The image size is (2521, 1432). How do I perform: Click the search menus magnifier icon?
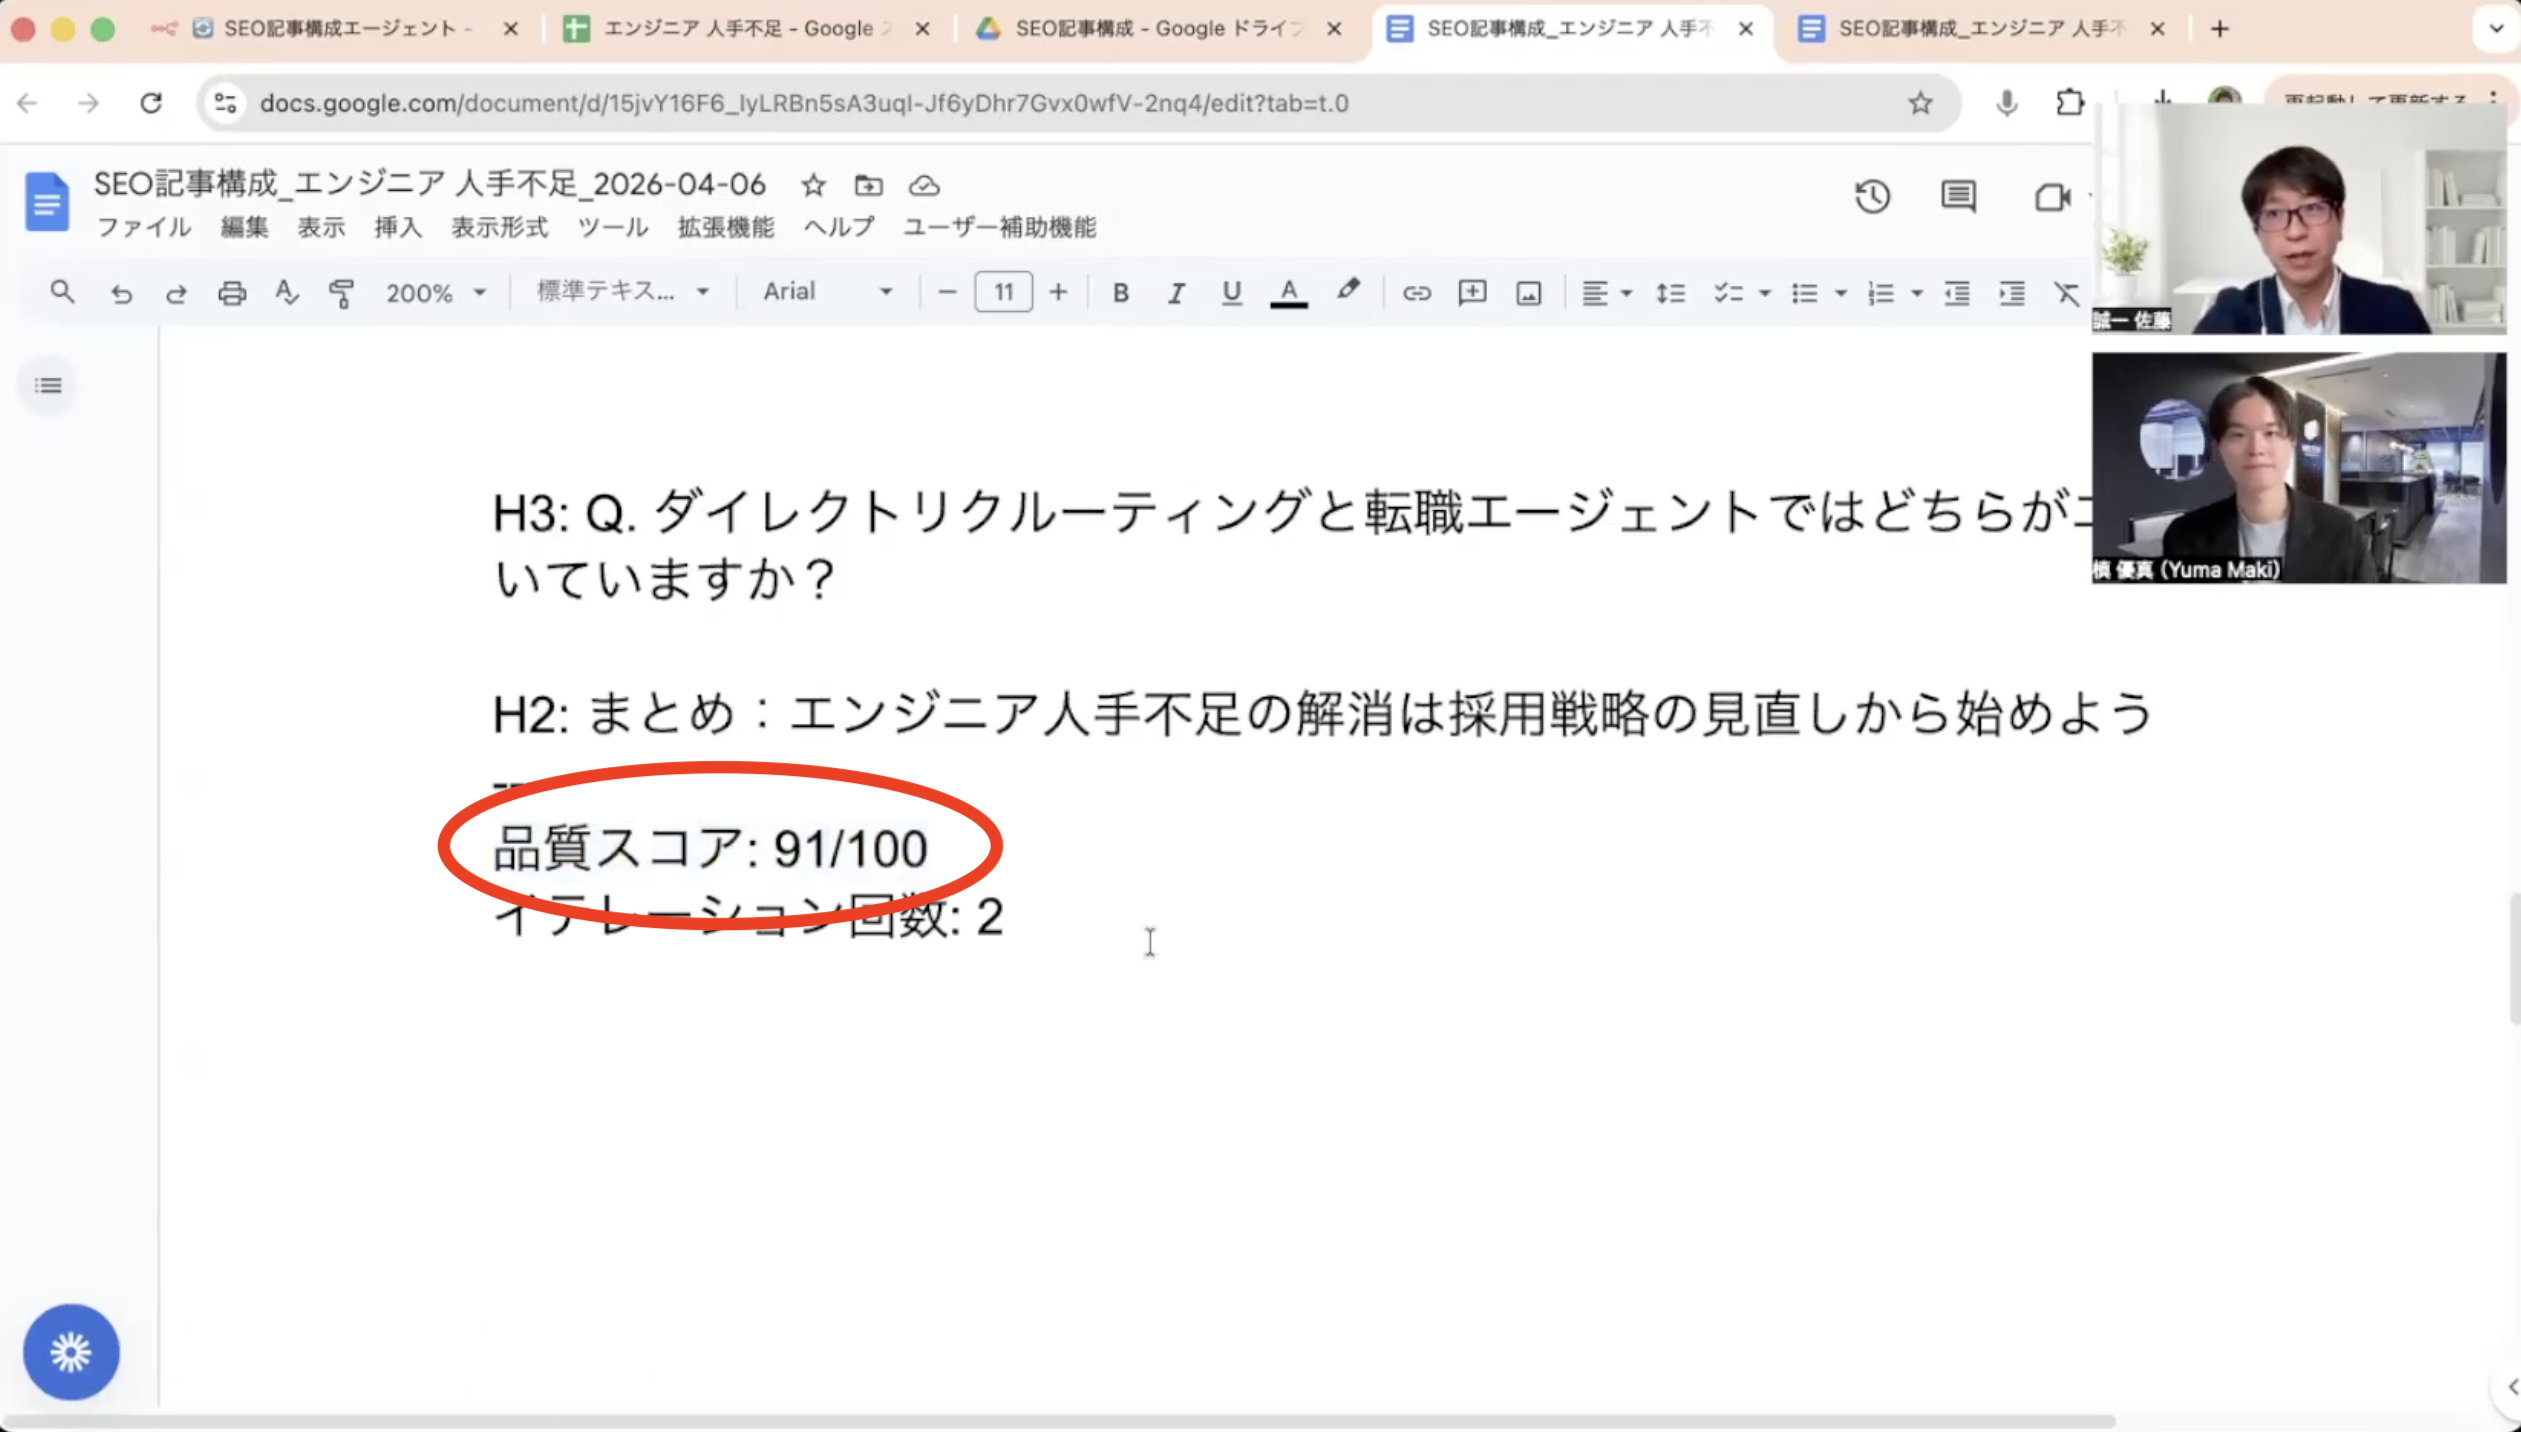pyautogui.click(x=62, y=292)
